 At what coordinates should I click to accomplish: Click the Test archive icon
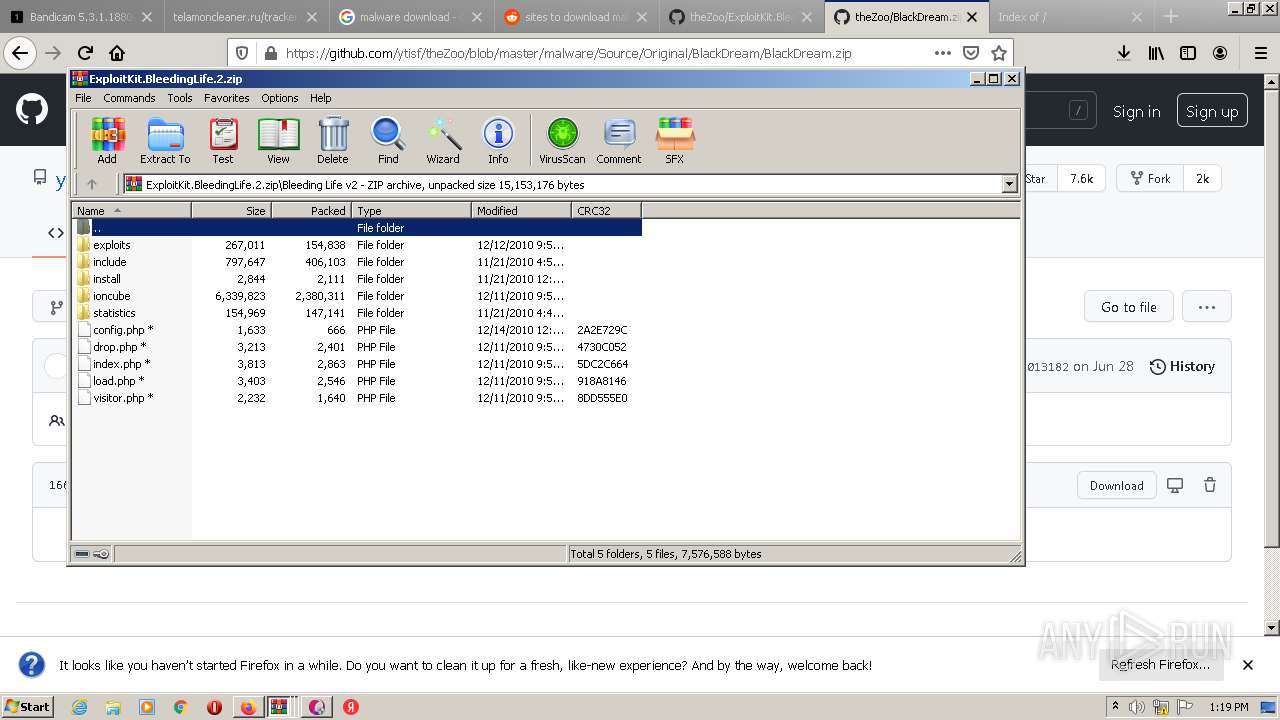223,140
